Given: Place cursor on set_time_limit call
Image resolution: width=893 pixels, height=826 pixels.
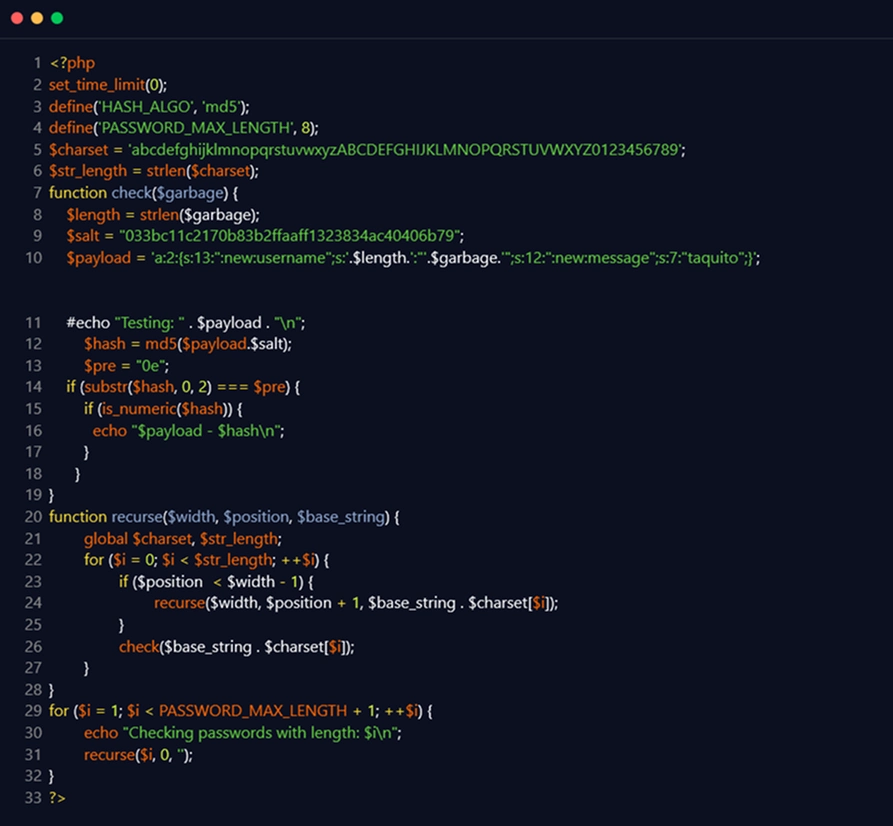Looking at the screenshot, I should (95, 84).
